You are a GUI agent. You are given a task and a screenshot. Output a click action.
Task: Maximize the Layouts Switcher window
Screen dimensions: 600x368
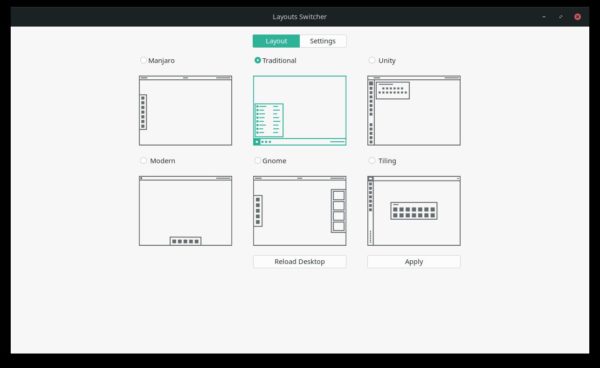tap(561, 16)
